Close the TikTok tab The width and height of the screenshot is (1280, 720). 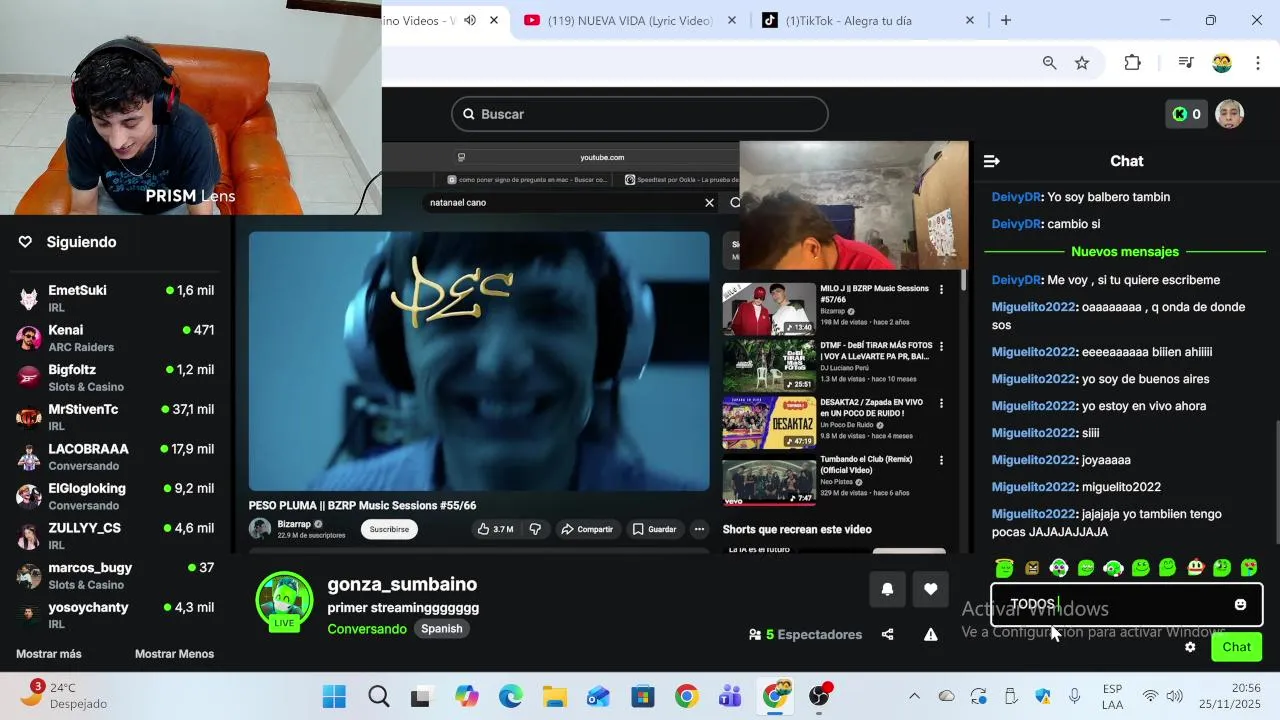969,20
